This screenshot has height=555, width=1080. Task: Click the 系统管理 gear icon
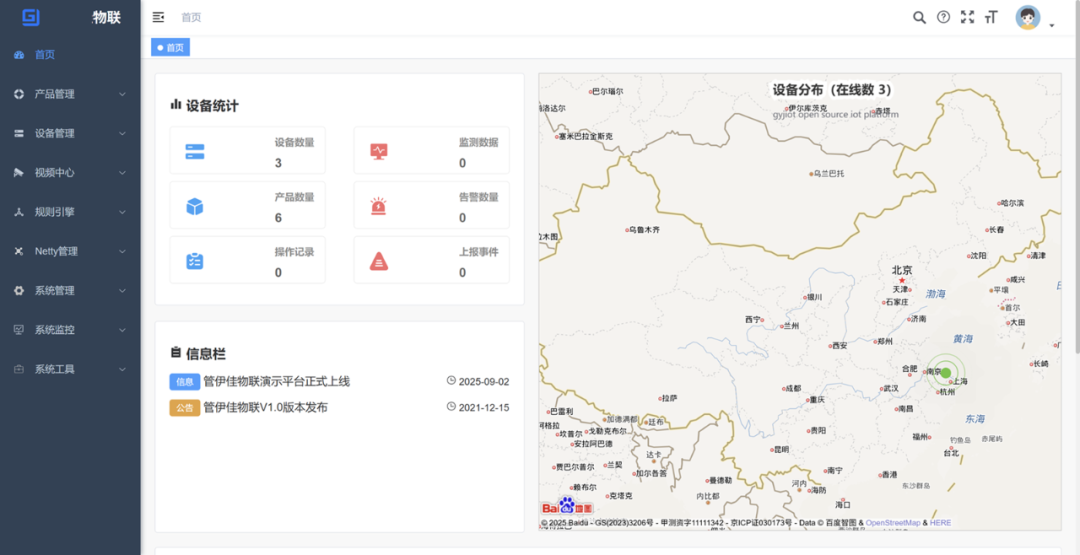[x=19, y=291]
